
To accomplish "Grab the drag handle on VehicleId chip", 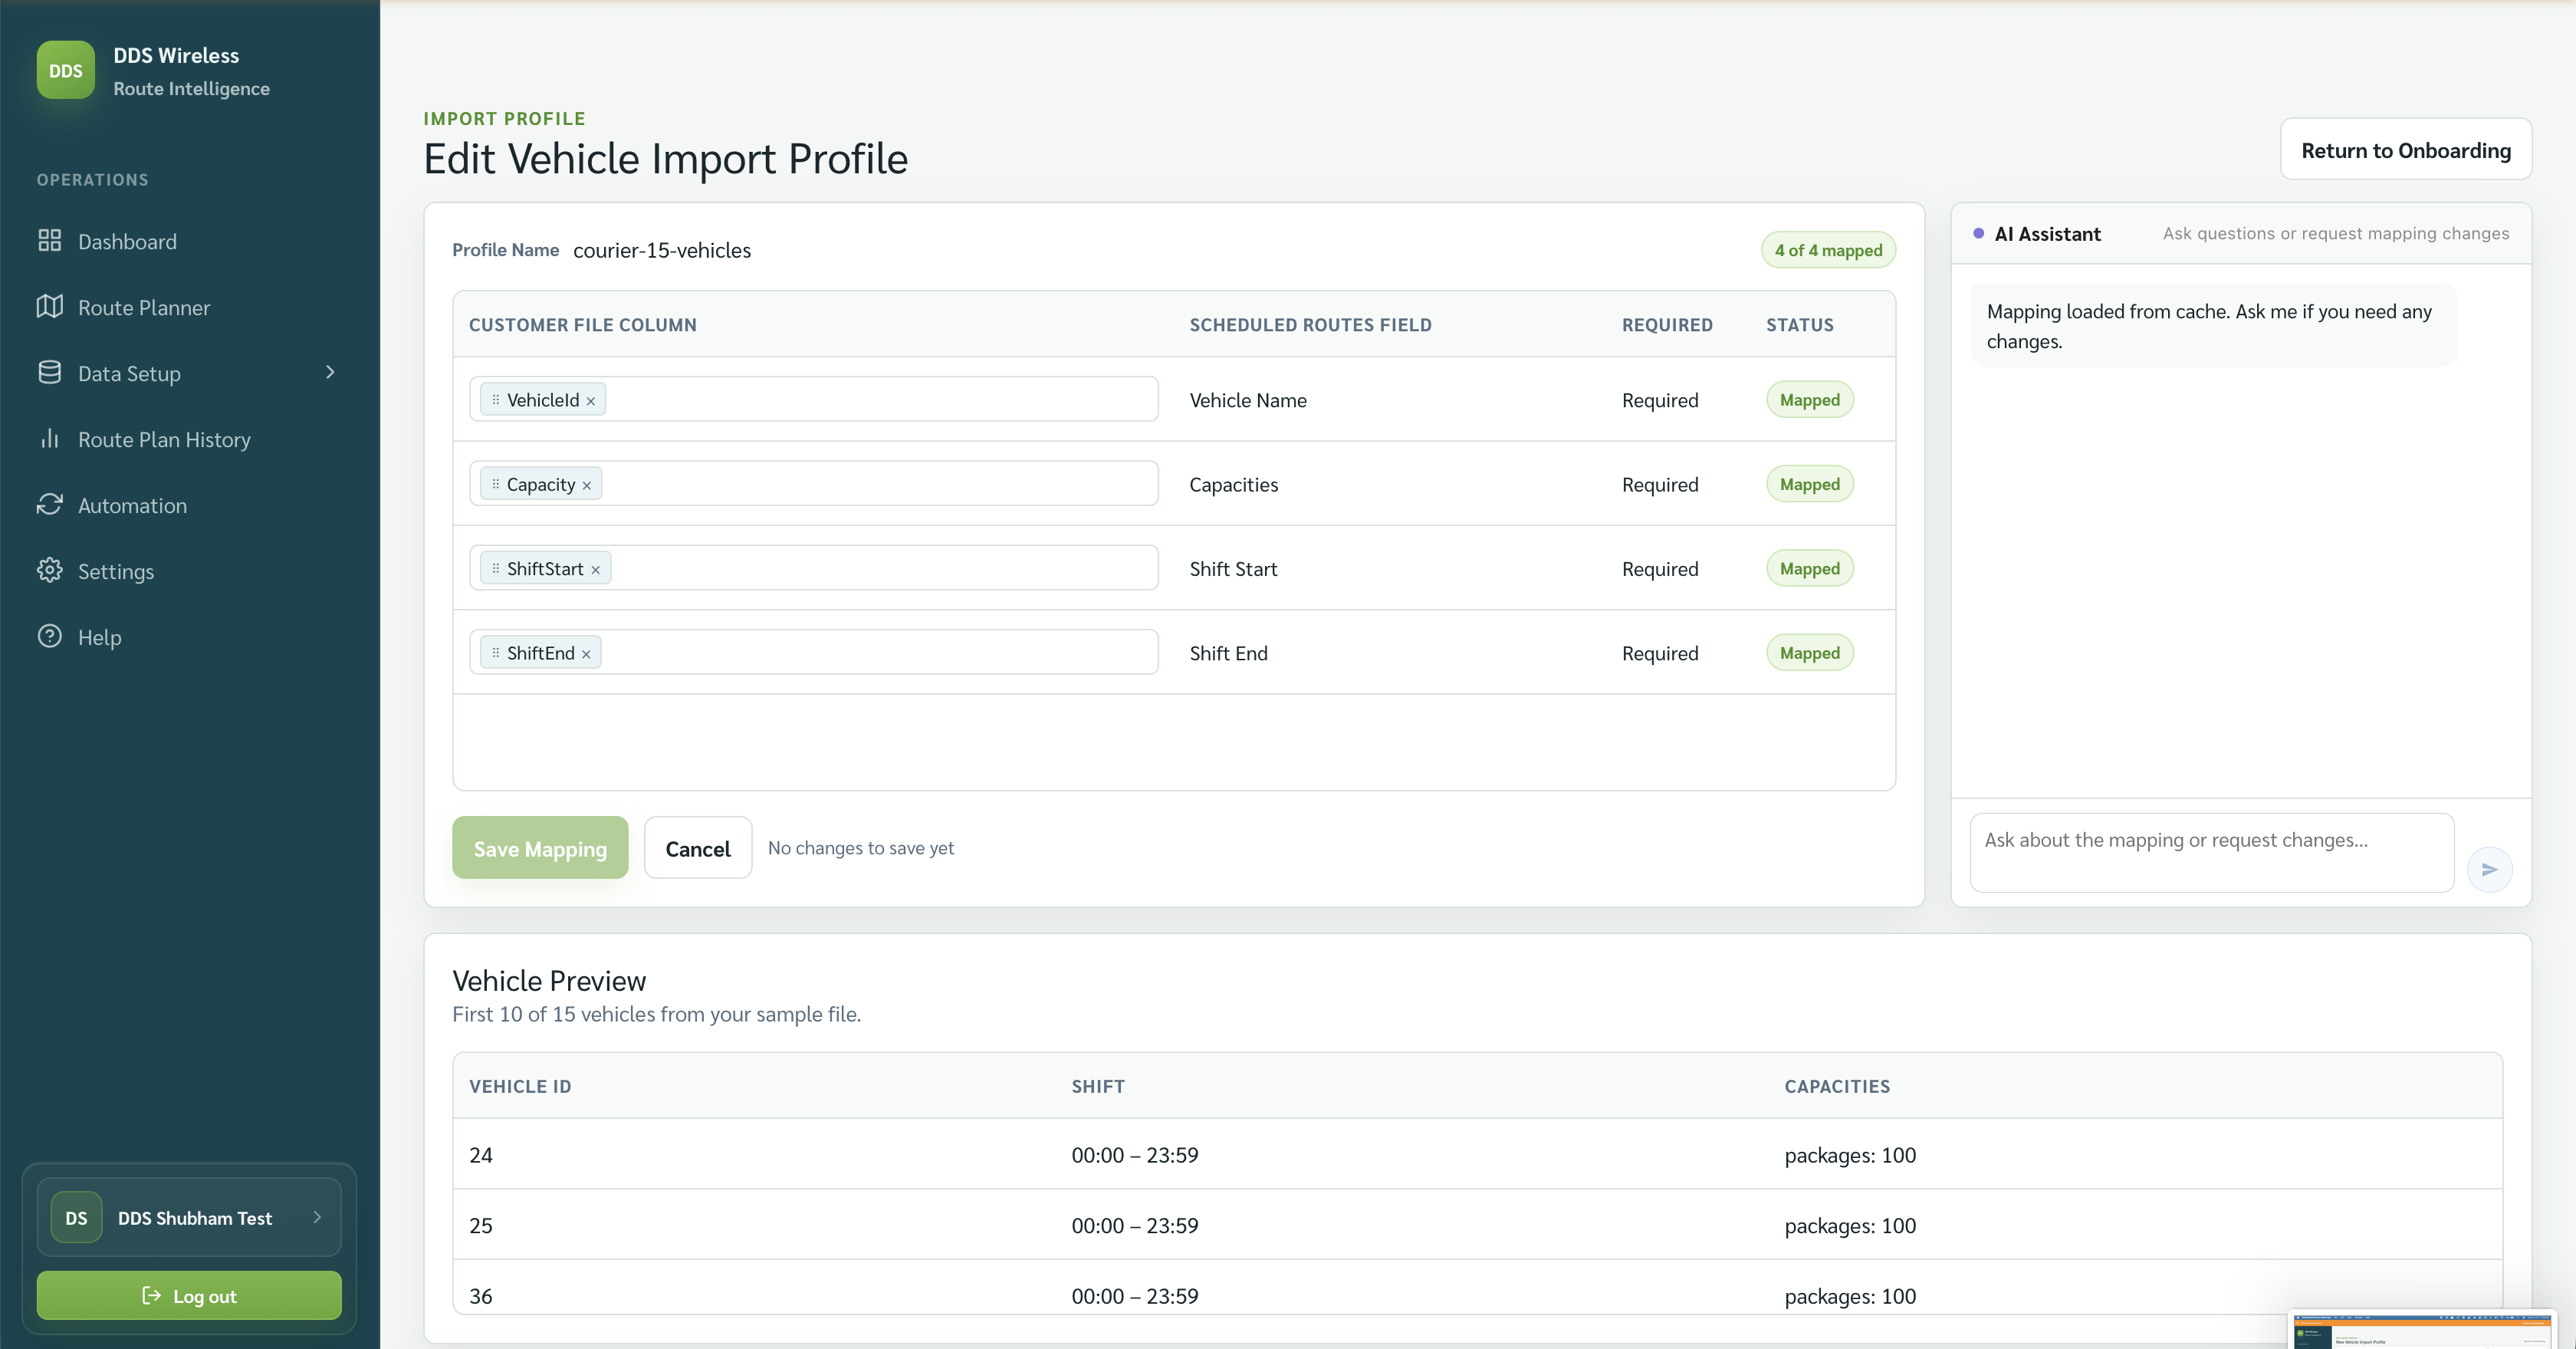I will point(495,400).
